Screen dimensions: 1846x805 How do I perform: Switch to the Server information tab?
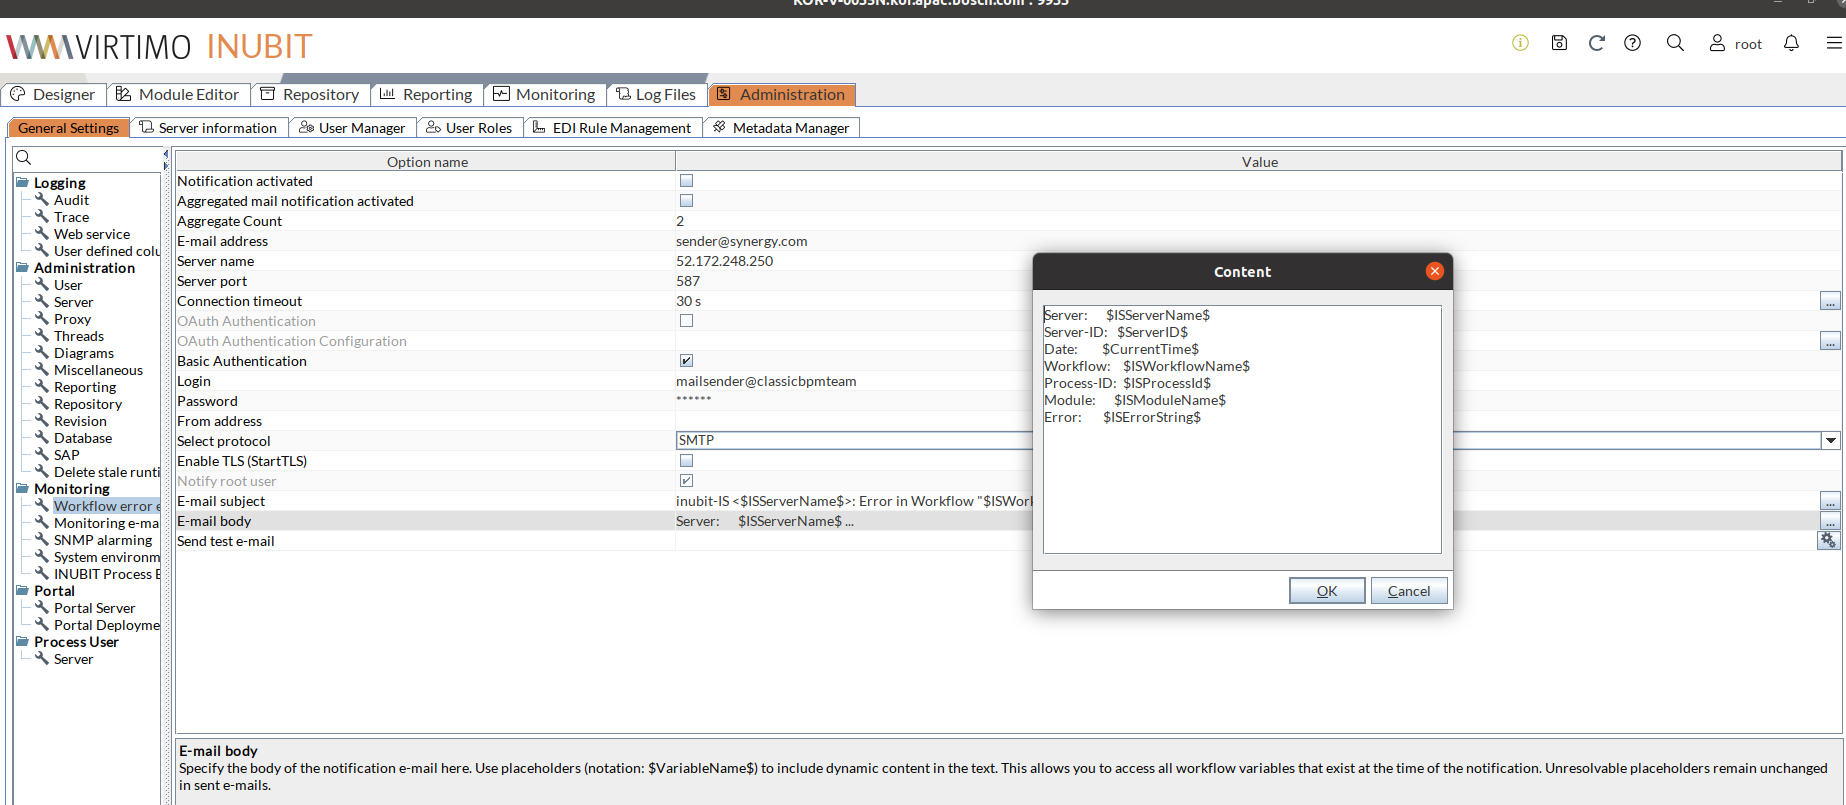pyautogui.click(x=208, y=128)
